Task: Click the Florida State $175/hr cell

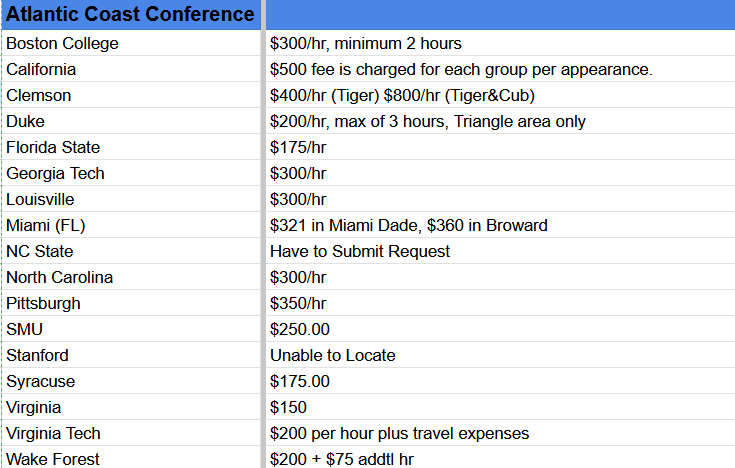Action: pyautogui.click(x=500, y=147)
